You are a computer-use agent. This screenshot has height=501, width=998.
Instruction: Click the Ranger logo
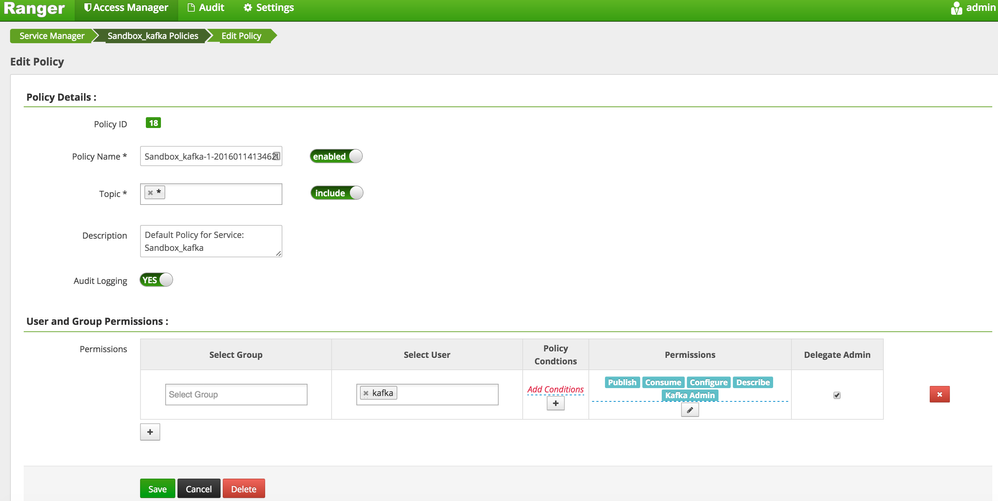pos(34,8)
